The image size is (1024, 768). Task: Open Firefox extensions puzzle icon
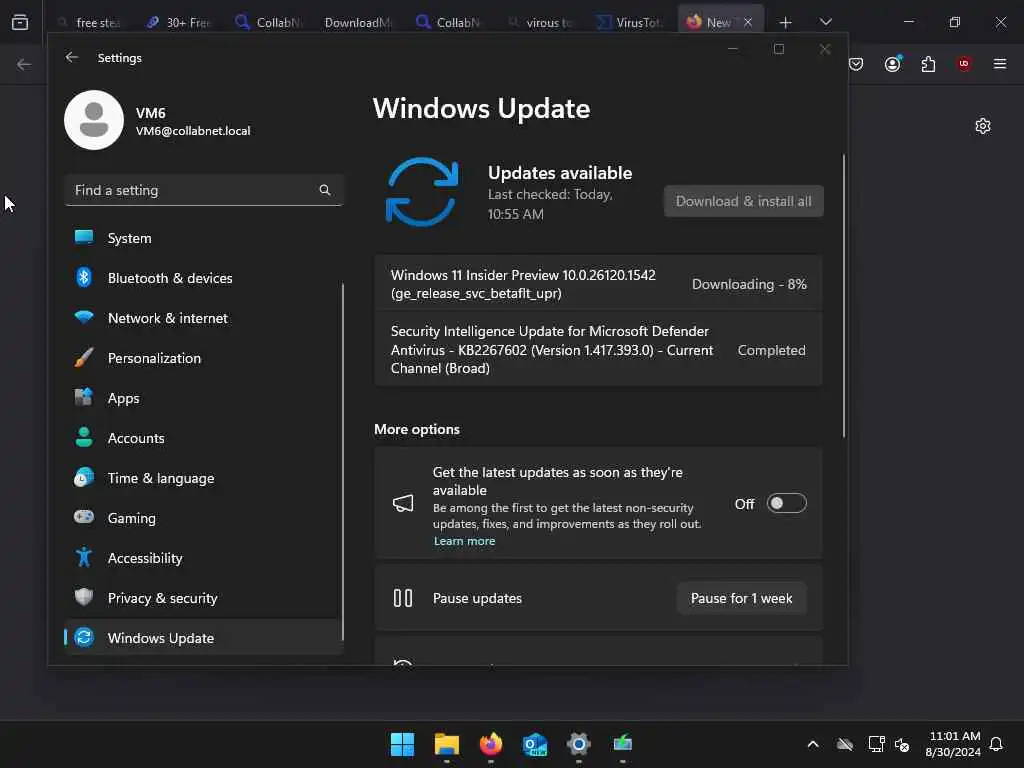point(928,64)
